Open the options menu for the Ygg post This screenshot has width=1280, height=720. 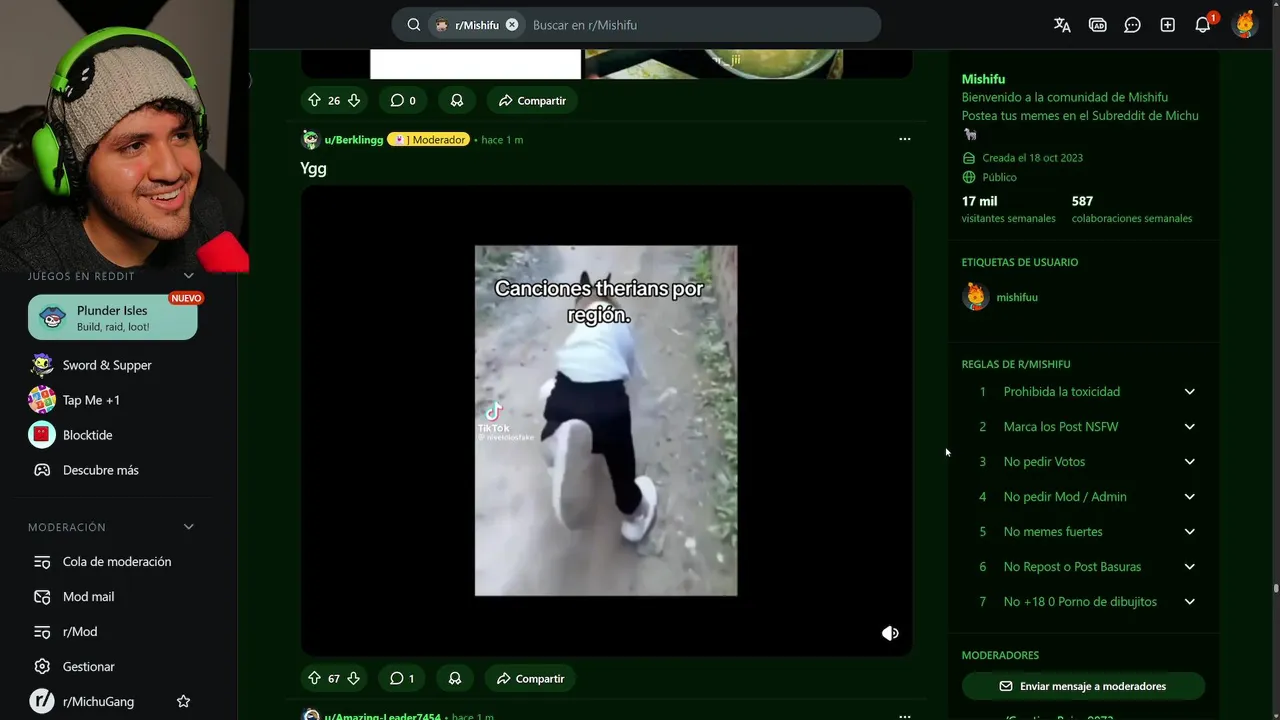(905, 139)
